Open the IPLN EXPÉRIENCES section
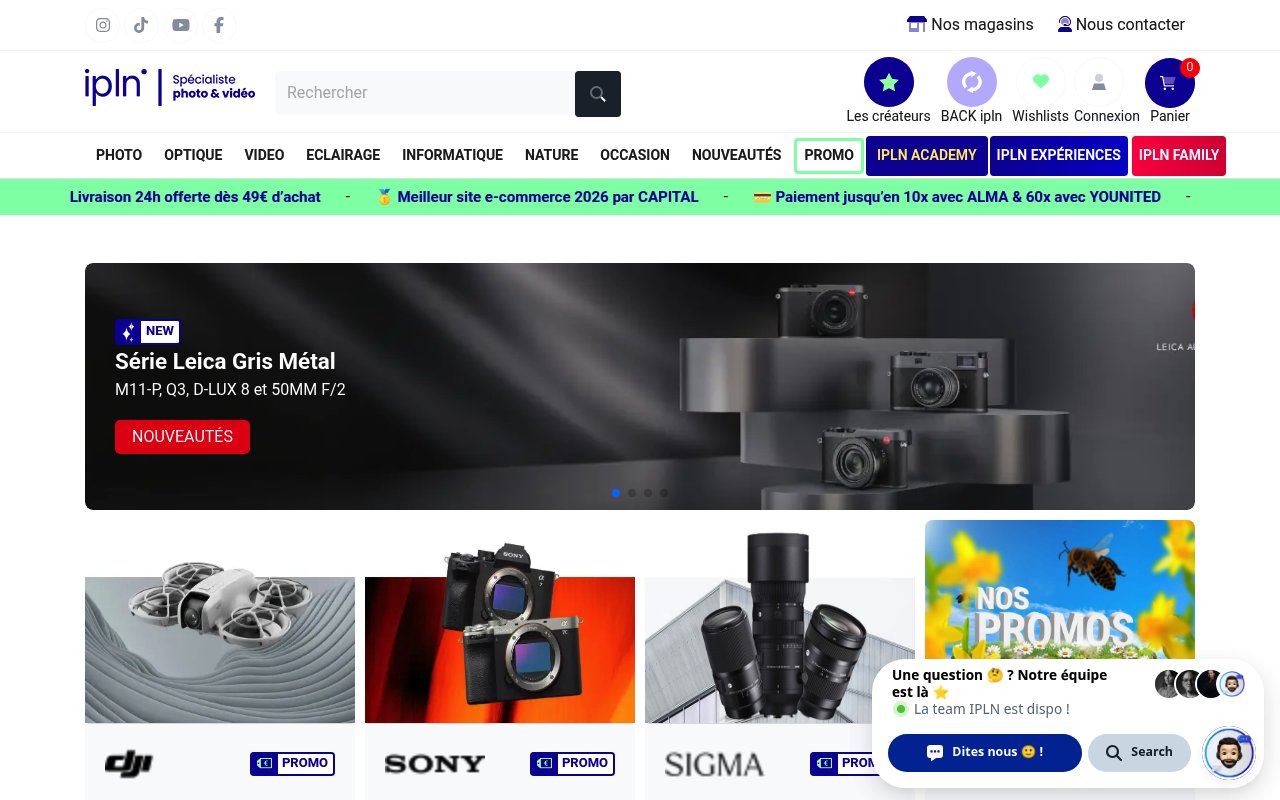 pyautogui.click(x=1059, y=155)
